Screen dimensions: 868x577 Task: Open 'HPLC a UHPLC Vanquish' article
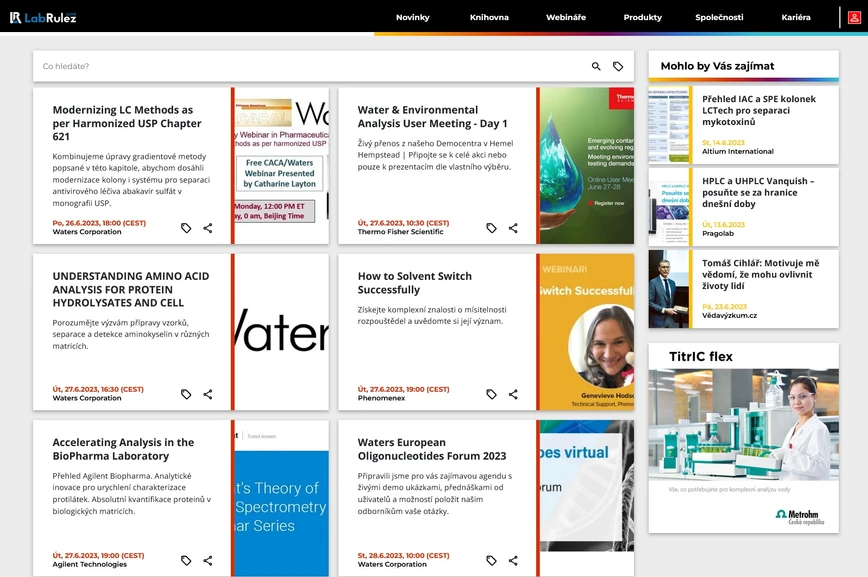point(758,192)
